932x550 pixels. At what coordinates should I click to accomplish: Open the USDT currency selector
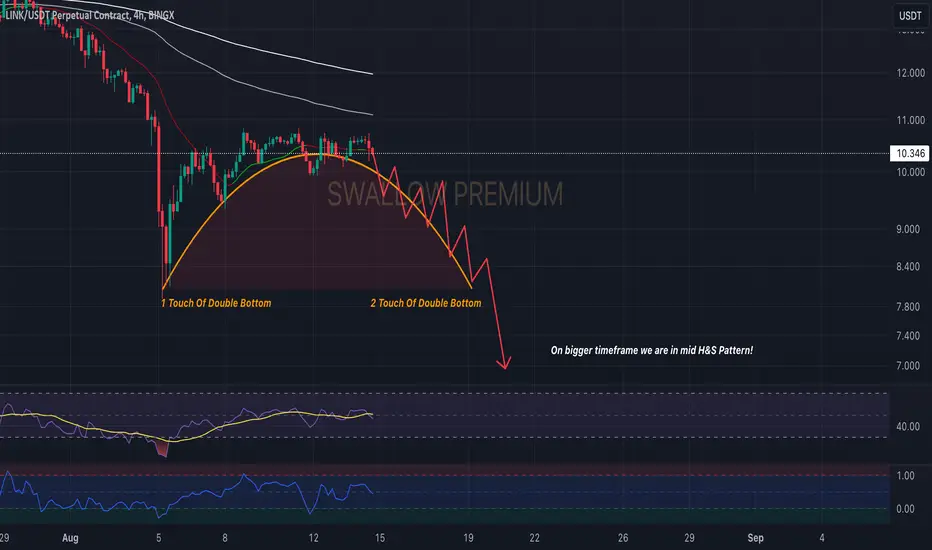coord(909,16)
